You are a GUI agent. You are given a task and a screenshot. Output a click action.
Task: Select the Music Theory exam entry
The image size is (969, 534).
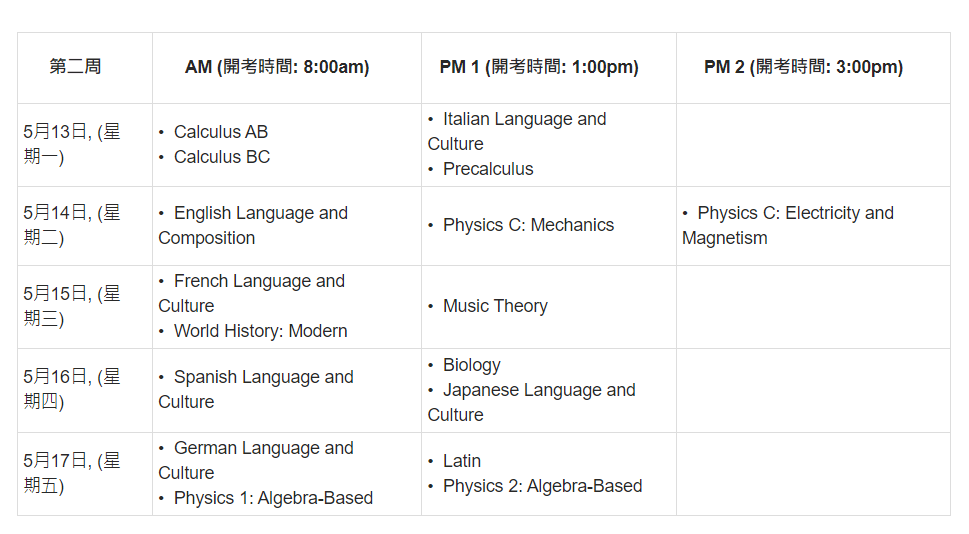tap(495, 306)
